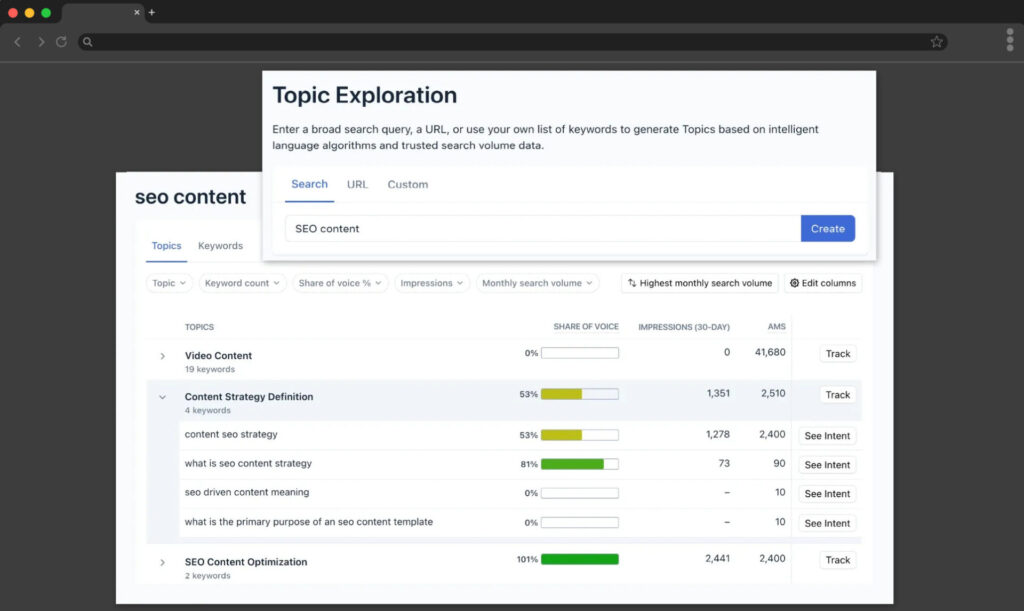1024x611 pixels.
Task: Click the Edit columns button
Action: tap(823, 283)
